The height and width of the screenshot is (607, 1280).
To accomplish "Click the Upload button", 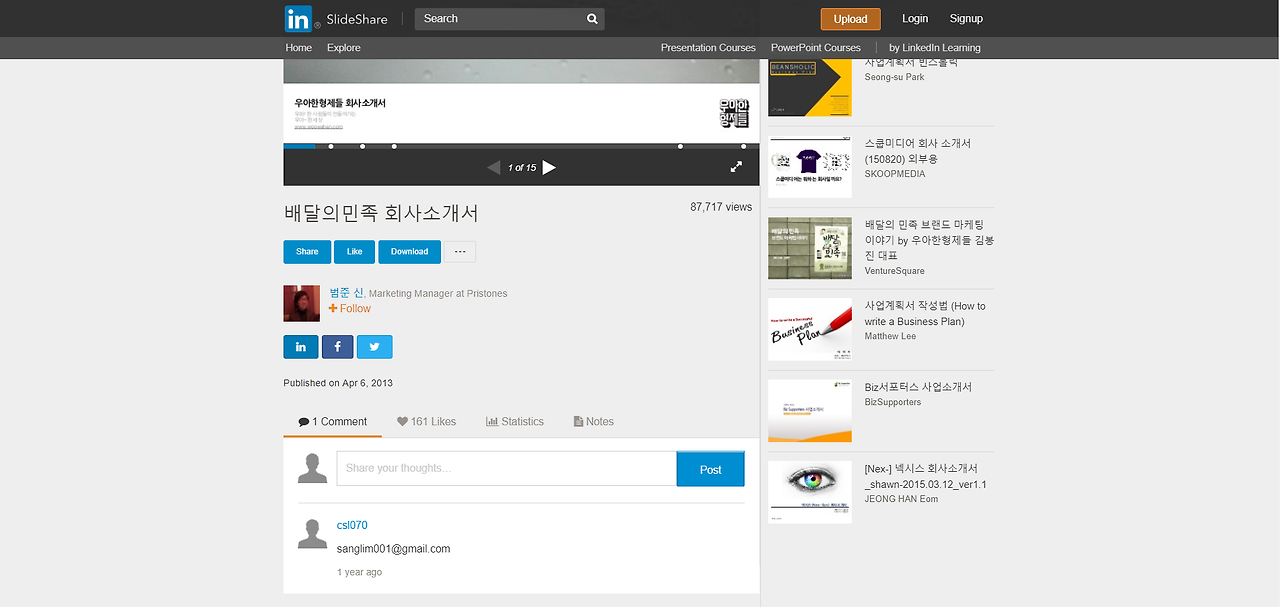I will click(x=851, y=19).
